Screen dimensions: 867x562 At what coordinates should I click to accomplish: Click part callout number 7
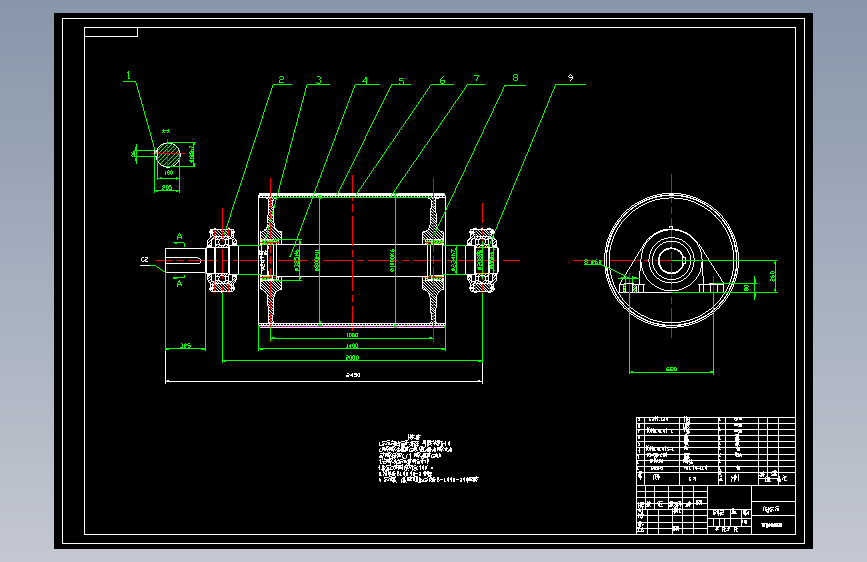pos(477,79)
